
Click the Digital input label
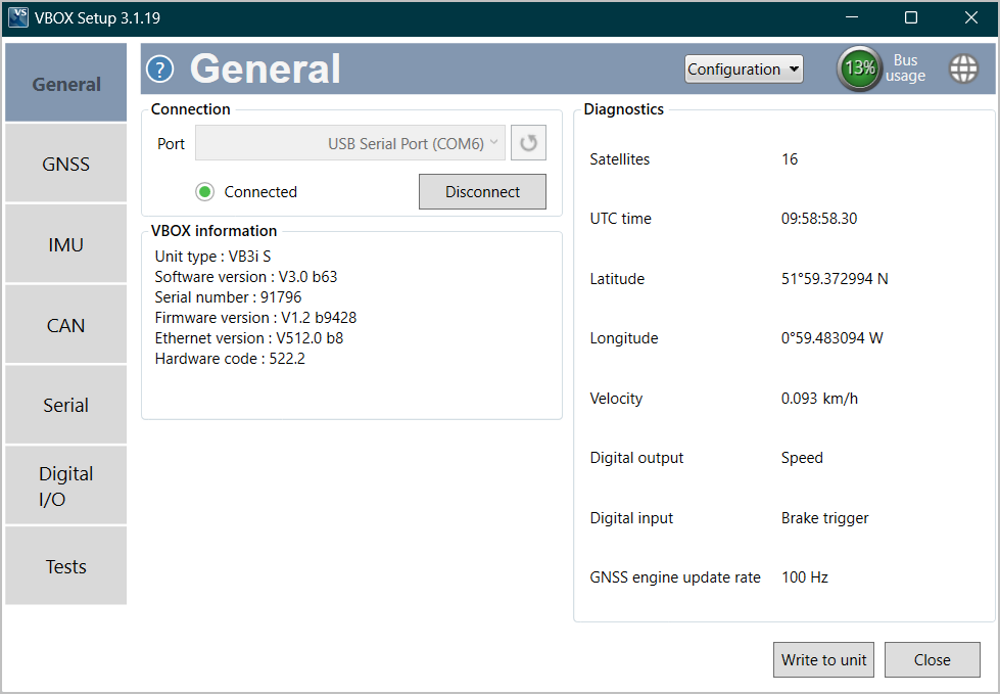click(x=631, y=518)
